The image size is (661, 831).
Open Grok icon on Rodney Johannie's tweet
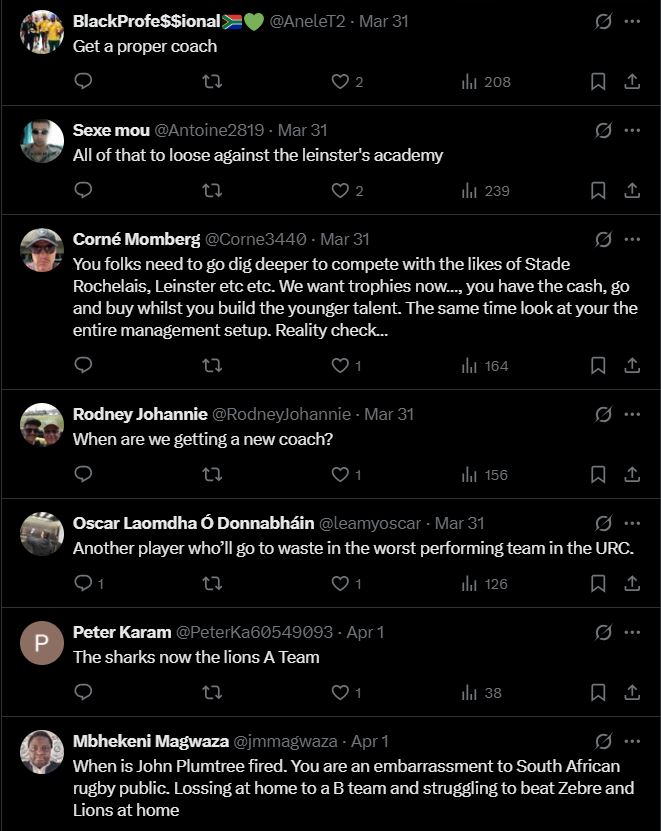(x=603, y=414)
